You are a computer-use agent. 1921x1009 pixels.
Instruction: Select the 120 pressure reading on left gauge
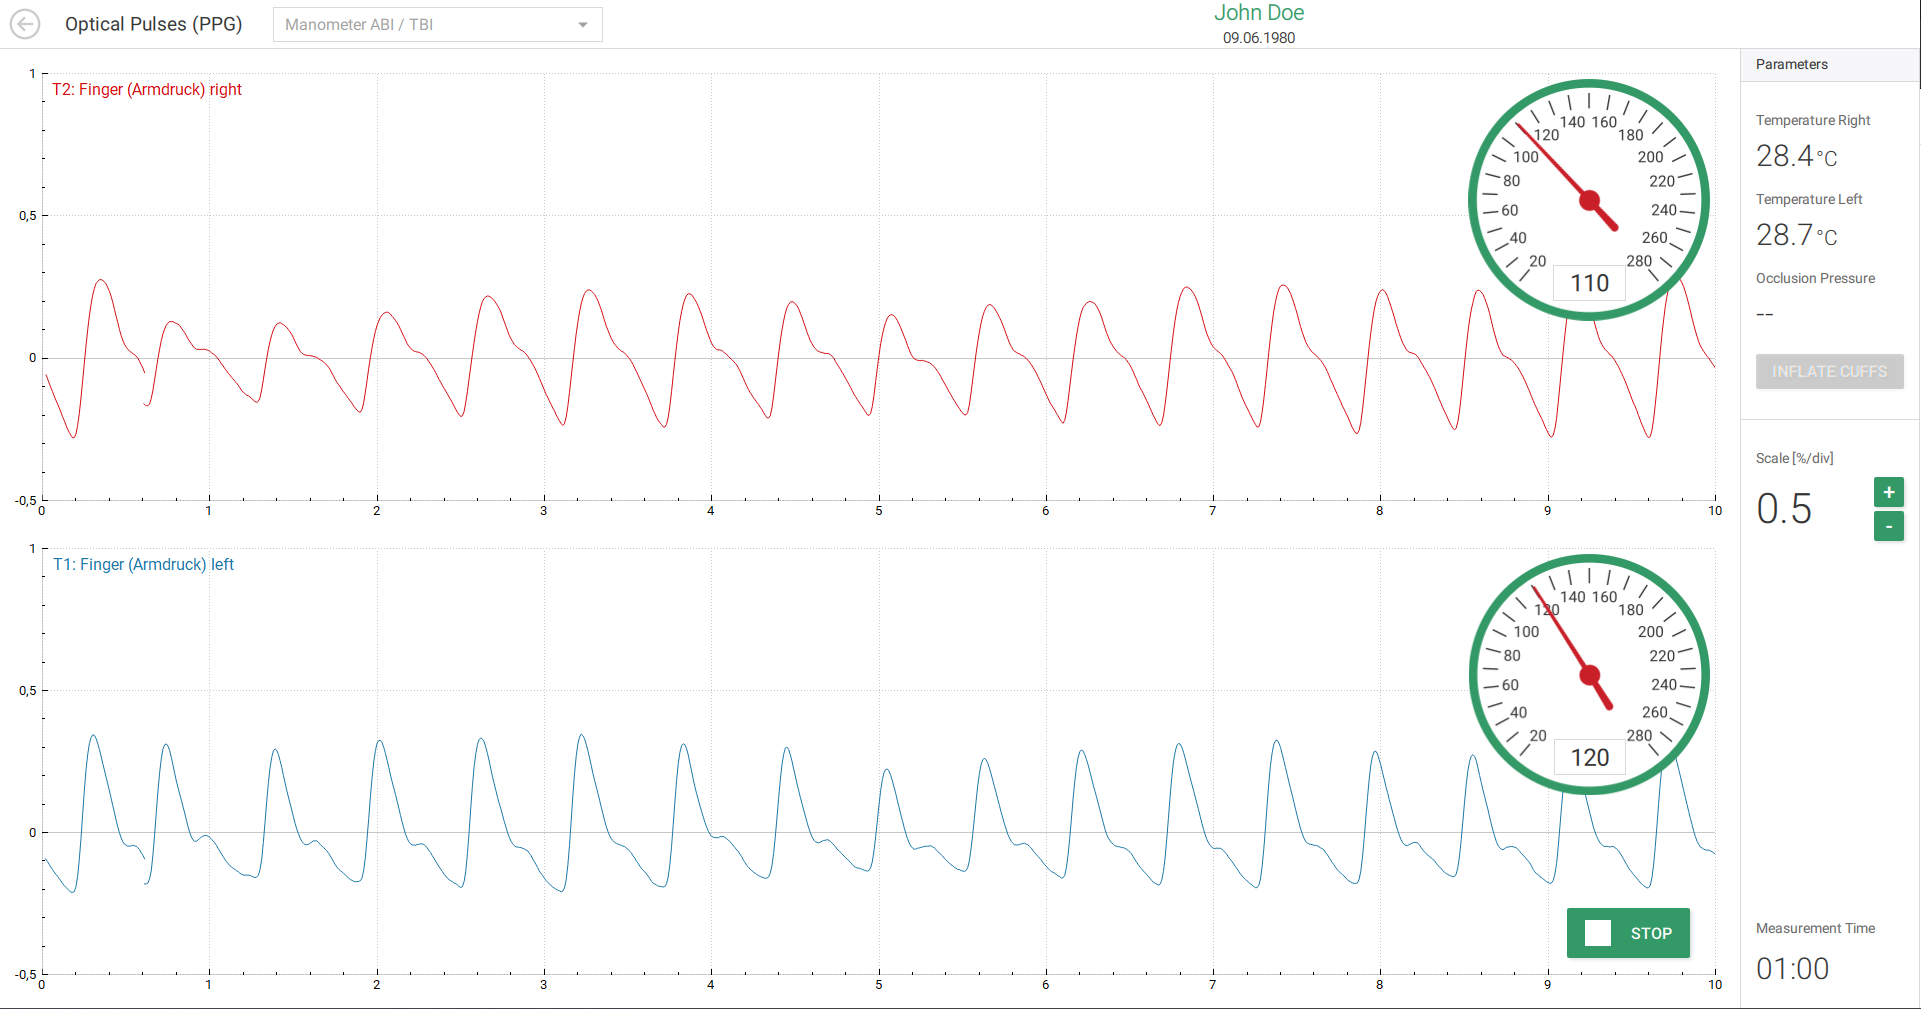(1589, 758)
